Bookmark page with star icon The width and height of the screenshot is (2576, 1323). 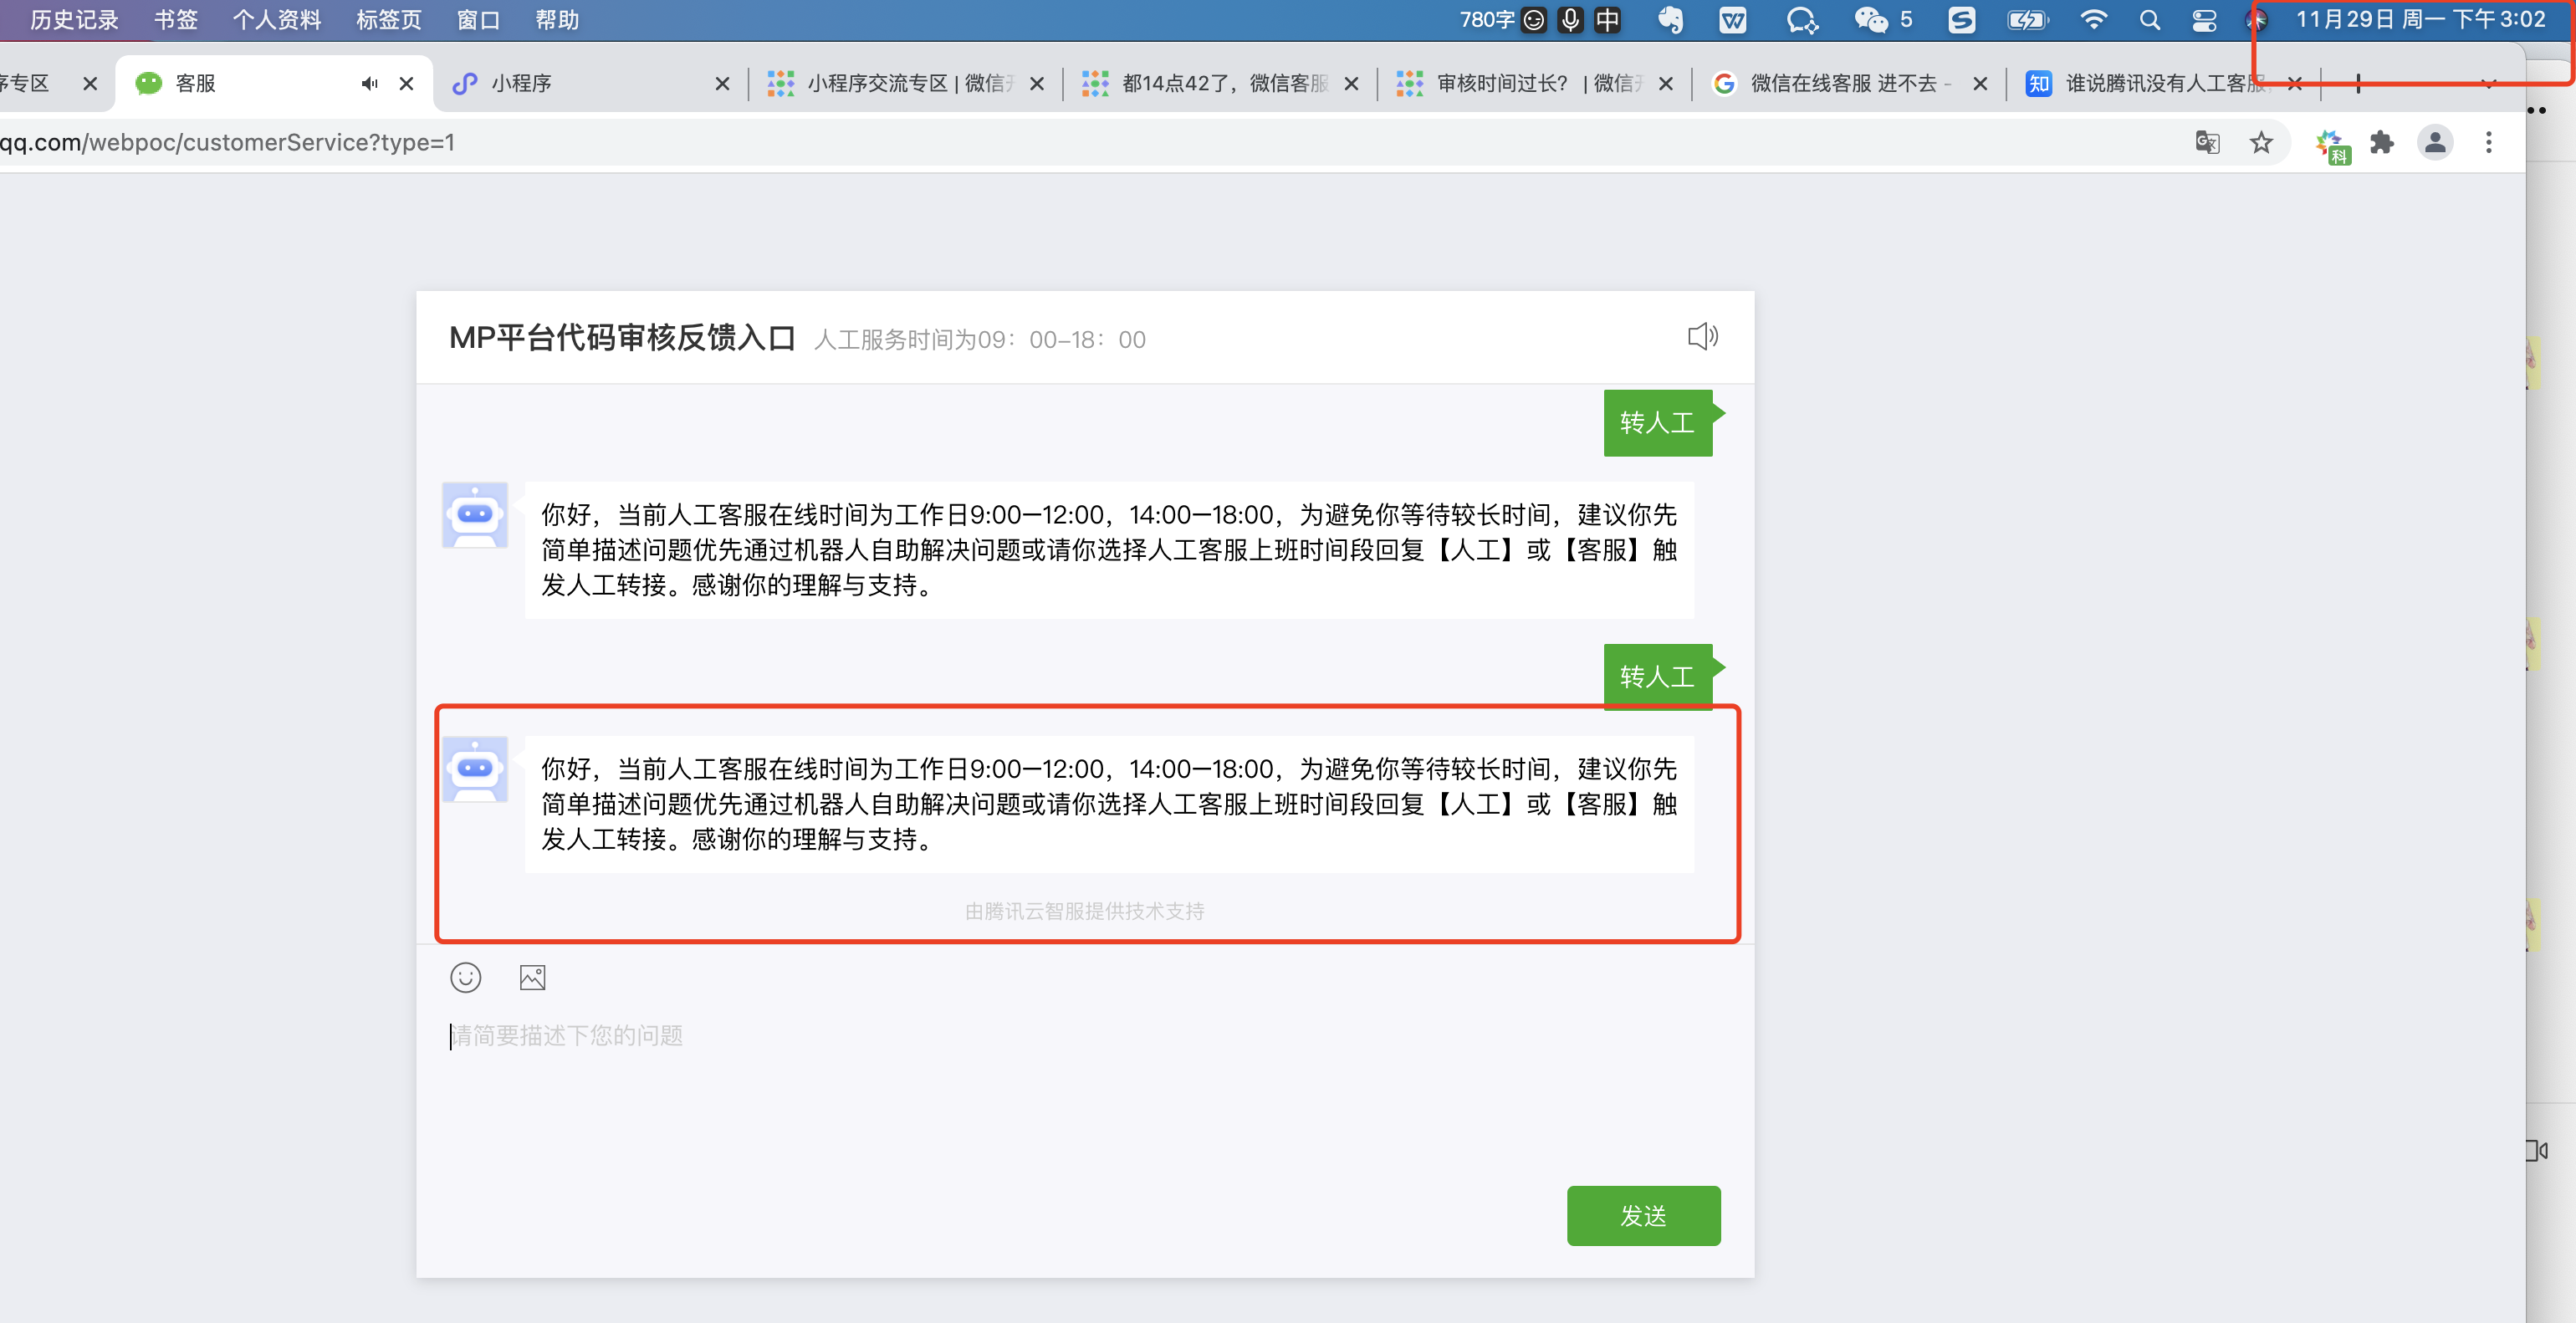pos(2261,143)
